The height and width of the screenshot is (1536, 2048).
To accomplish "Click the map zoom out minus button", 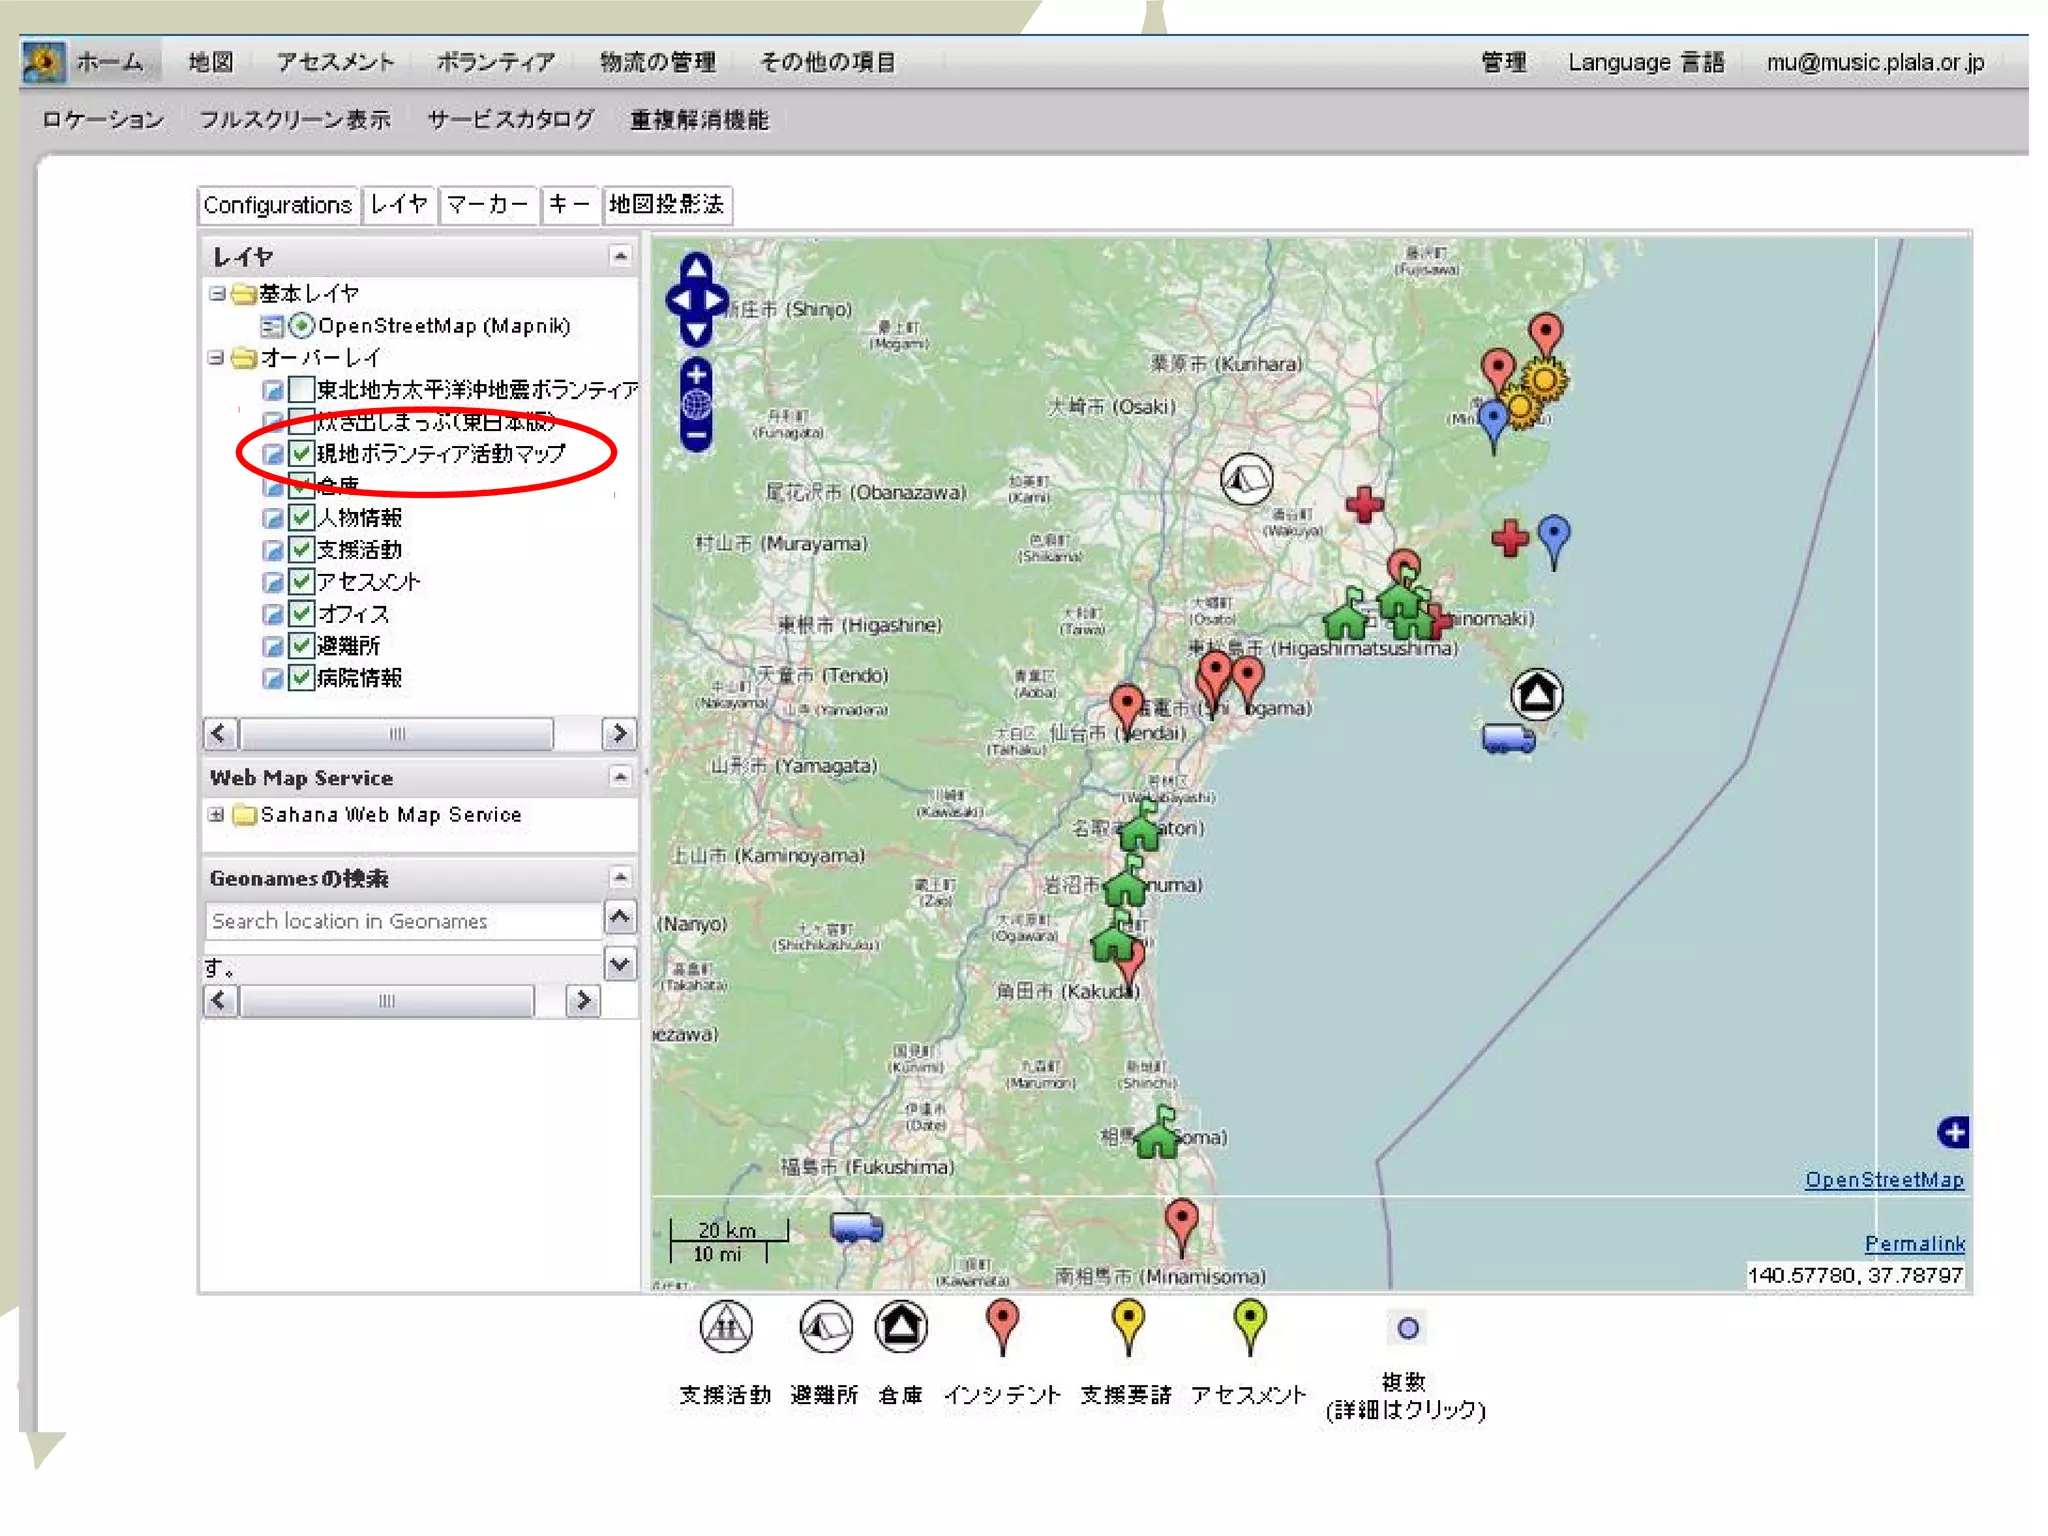I will tap(696, 436).
